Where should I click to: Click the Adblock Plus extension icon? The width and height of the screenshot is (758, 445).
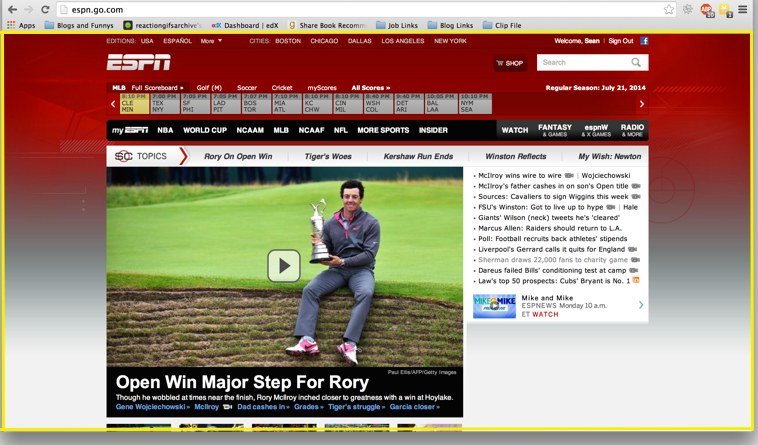click(707, 10)
